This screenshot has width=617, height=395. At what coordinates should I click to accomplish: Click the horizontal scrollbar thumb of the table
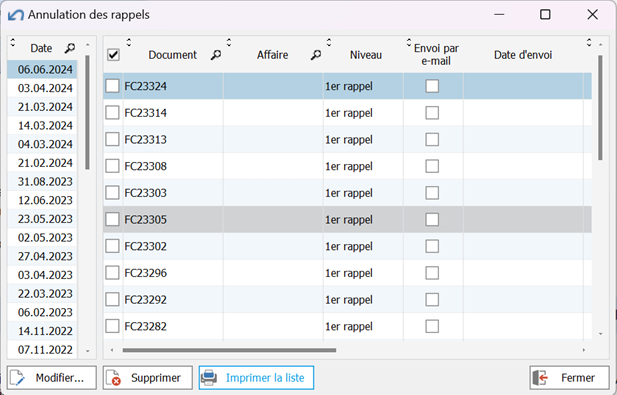click(229, 350)
